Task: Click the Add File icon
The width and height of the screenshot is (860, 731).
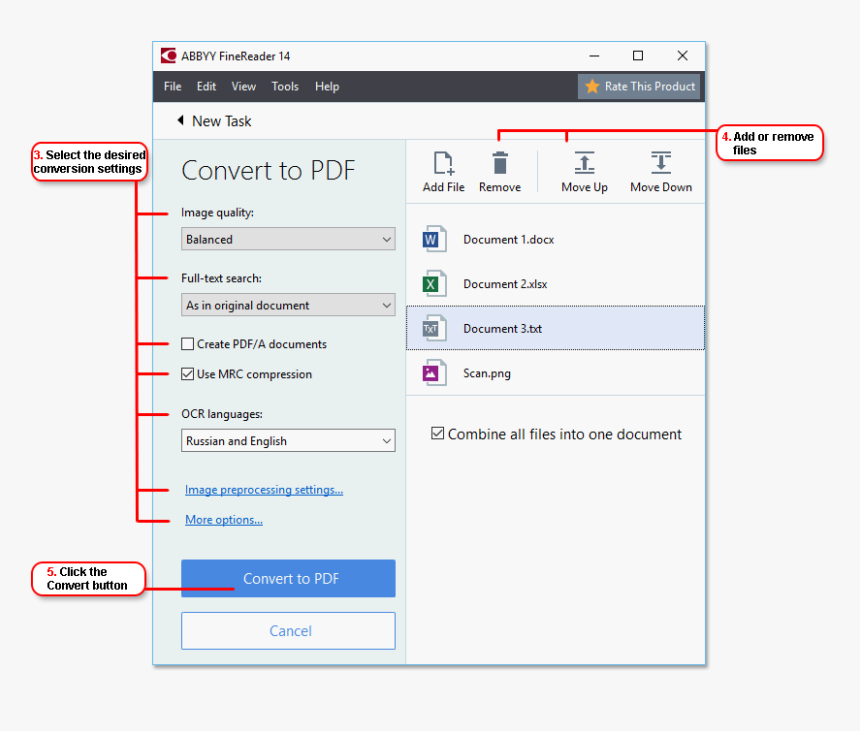Action: 443,163
